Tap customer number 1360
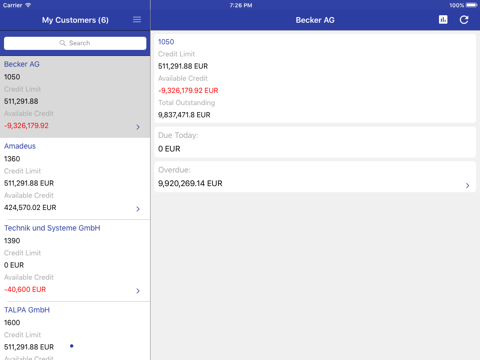 click(x=12, y=159)
